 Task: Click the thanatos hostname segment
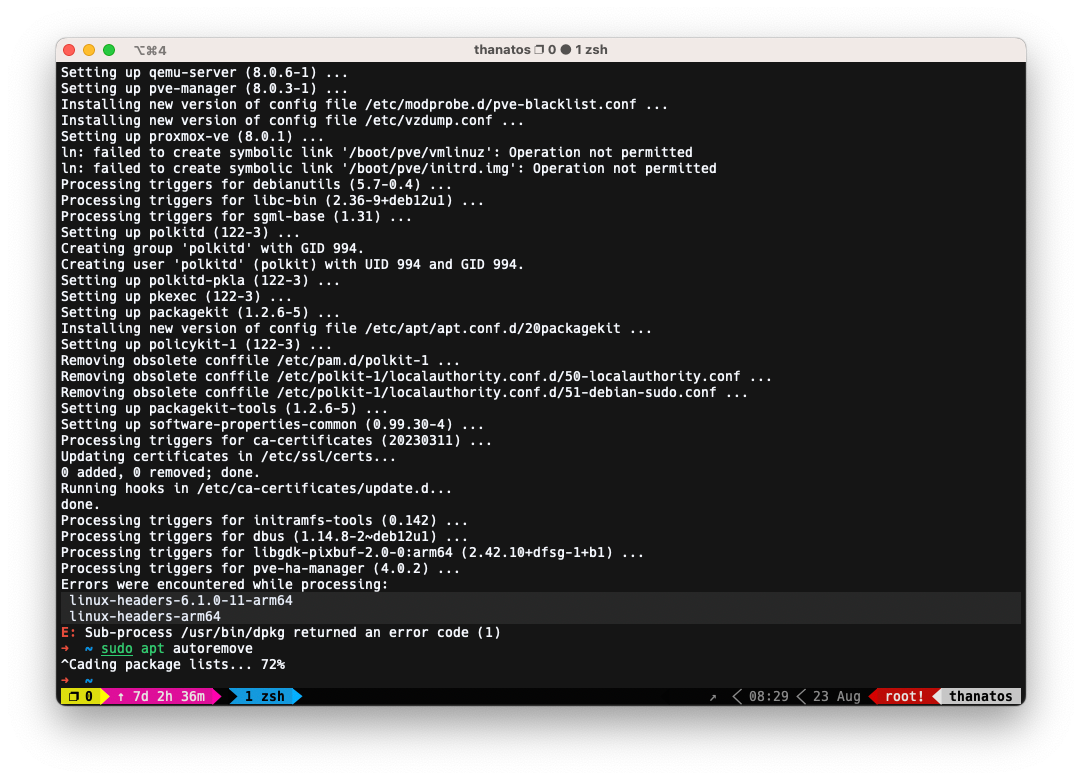pyautogui.click(x=980, y=696)
